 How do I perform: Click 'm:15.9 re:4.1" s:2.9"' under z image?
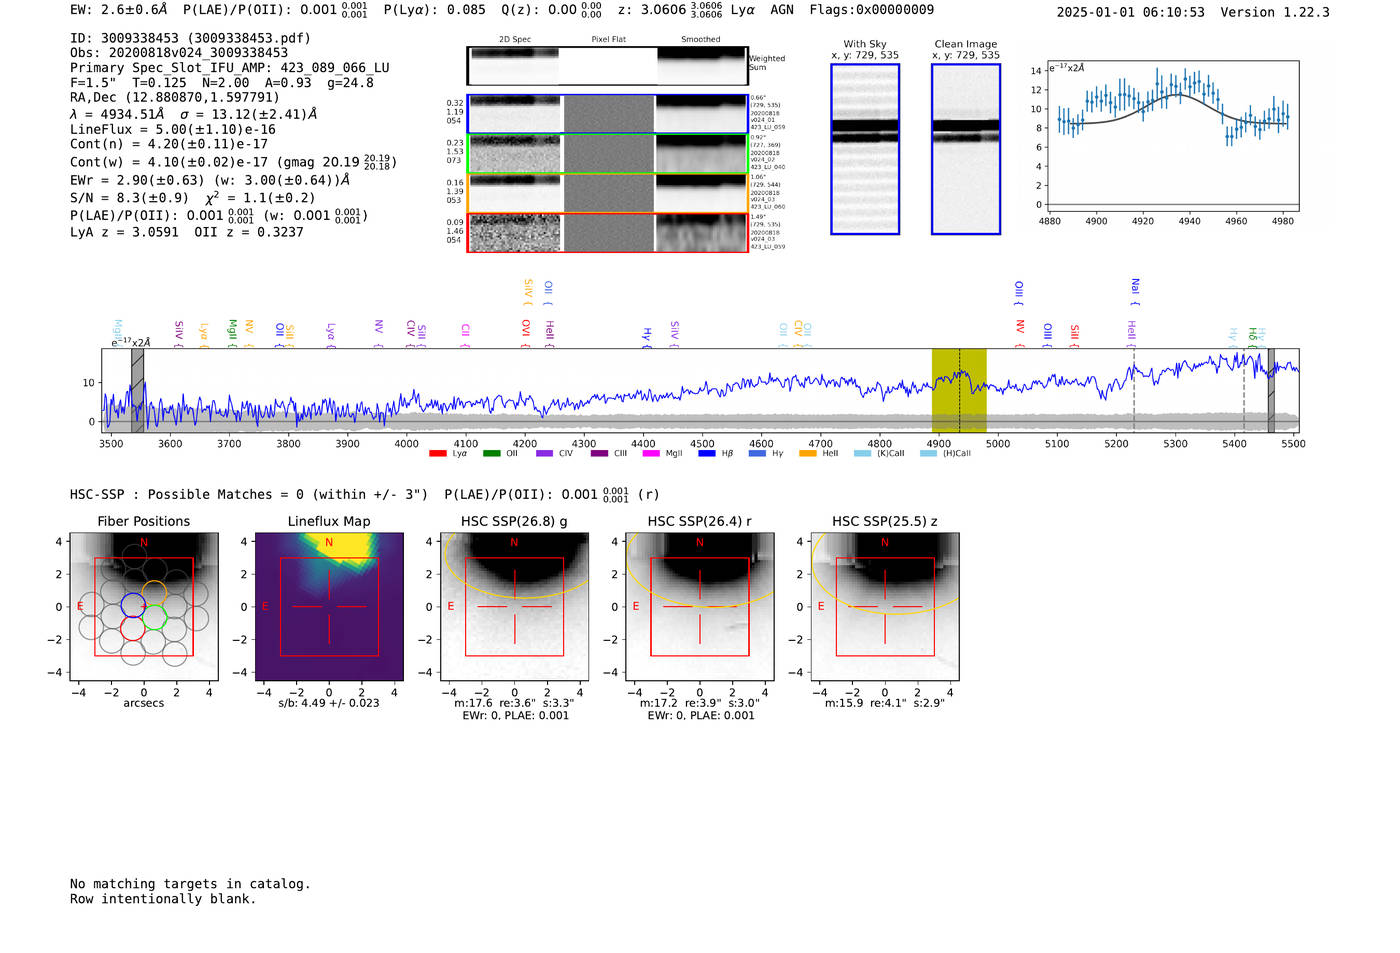coord(885,703)
